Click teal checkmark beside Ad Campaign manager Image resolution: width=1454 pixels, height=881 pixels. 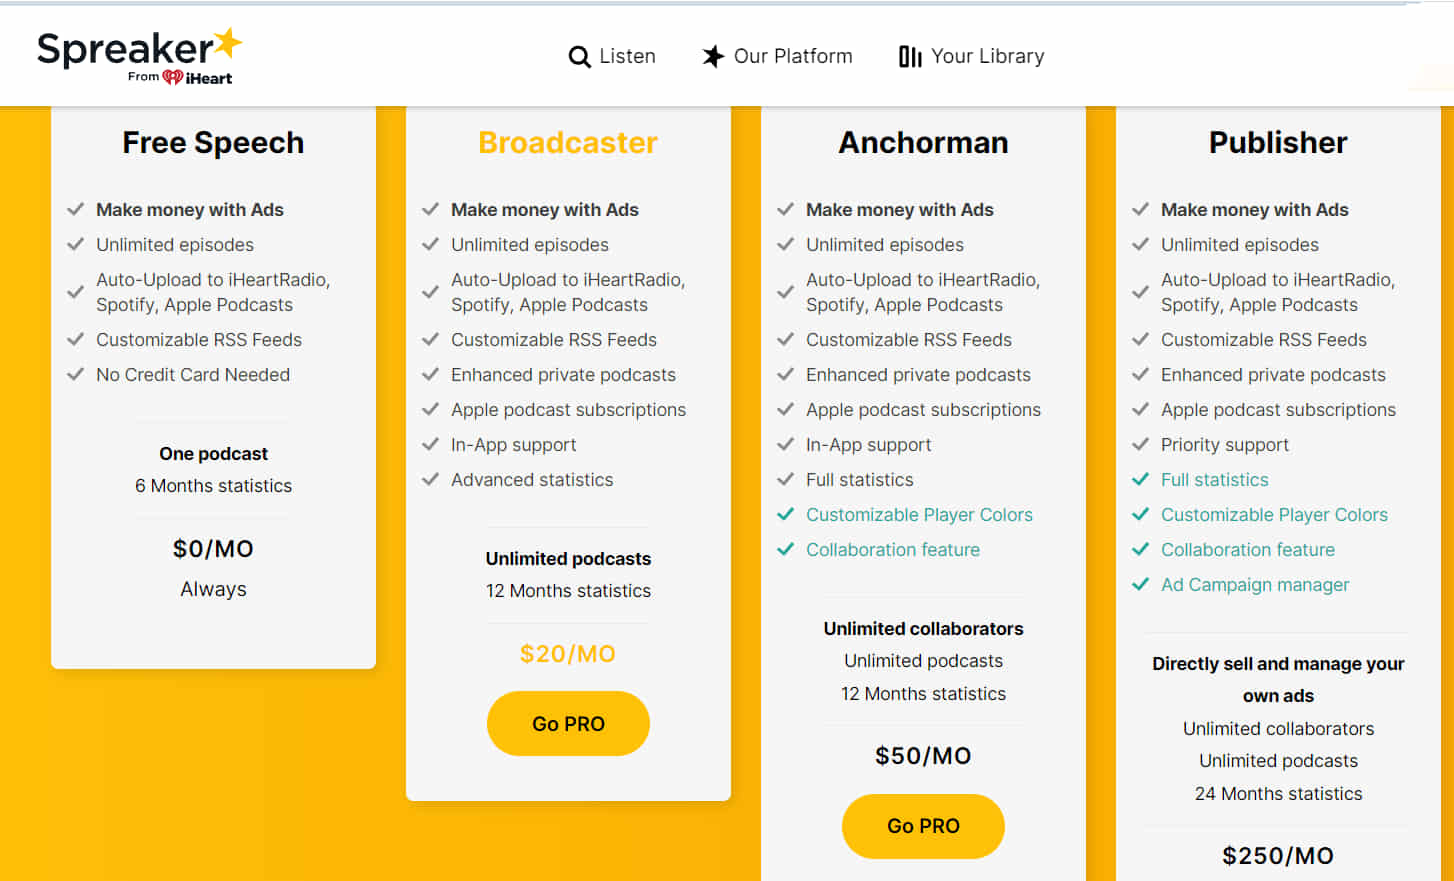click(x=1140, y=584)
